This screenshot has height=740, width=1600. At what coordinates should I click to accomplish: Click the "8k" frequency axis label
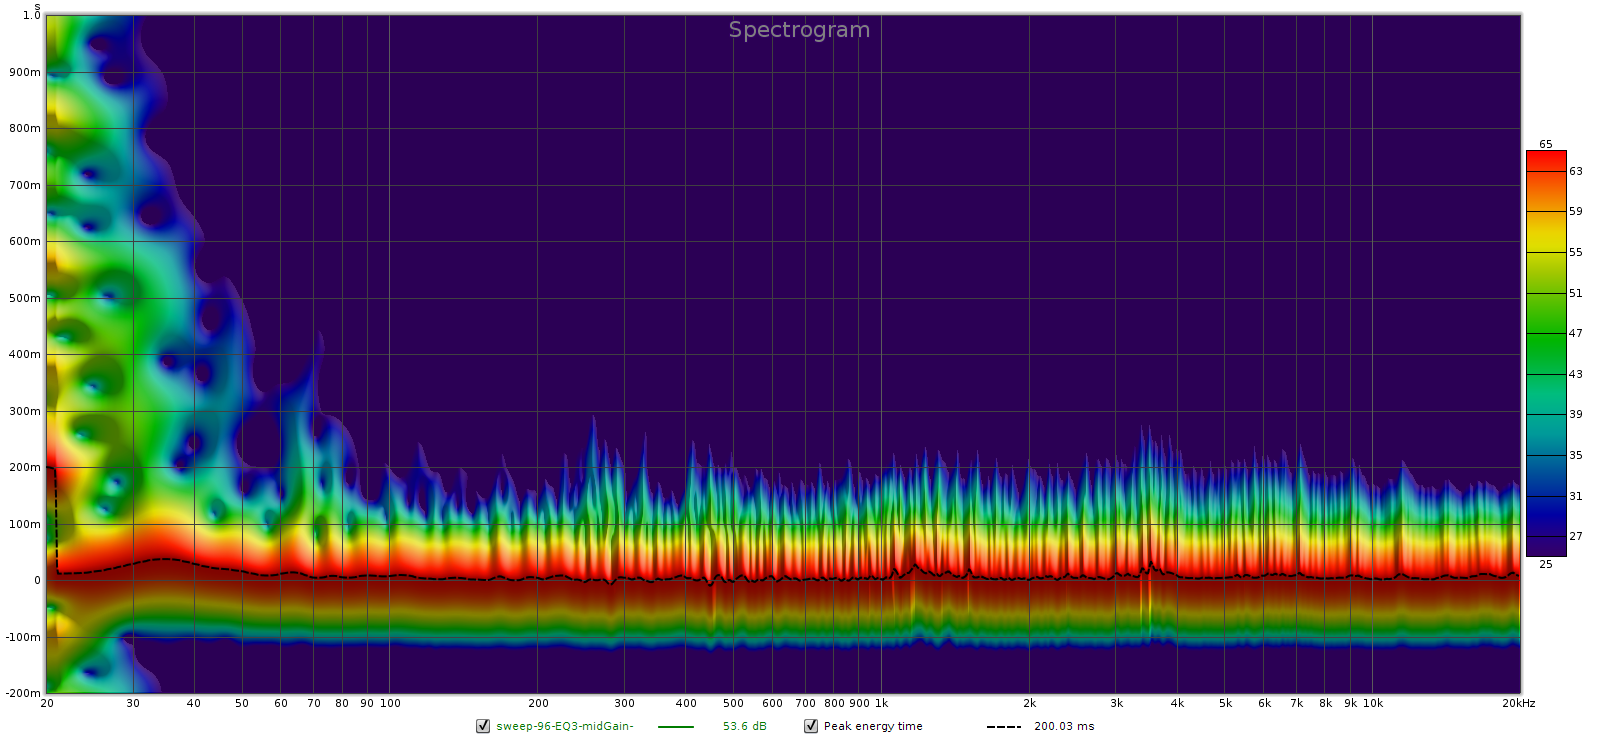coord(1325,703)
